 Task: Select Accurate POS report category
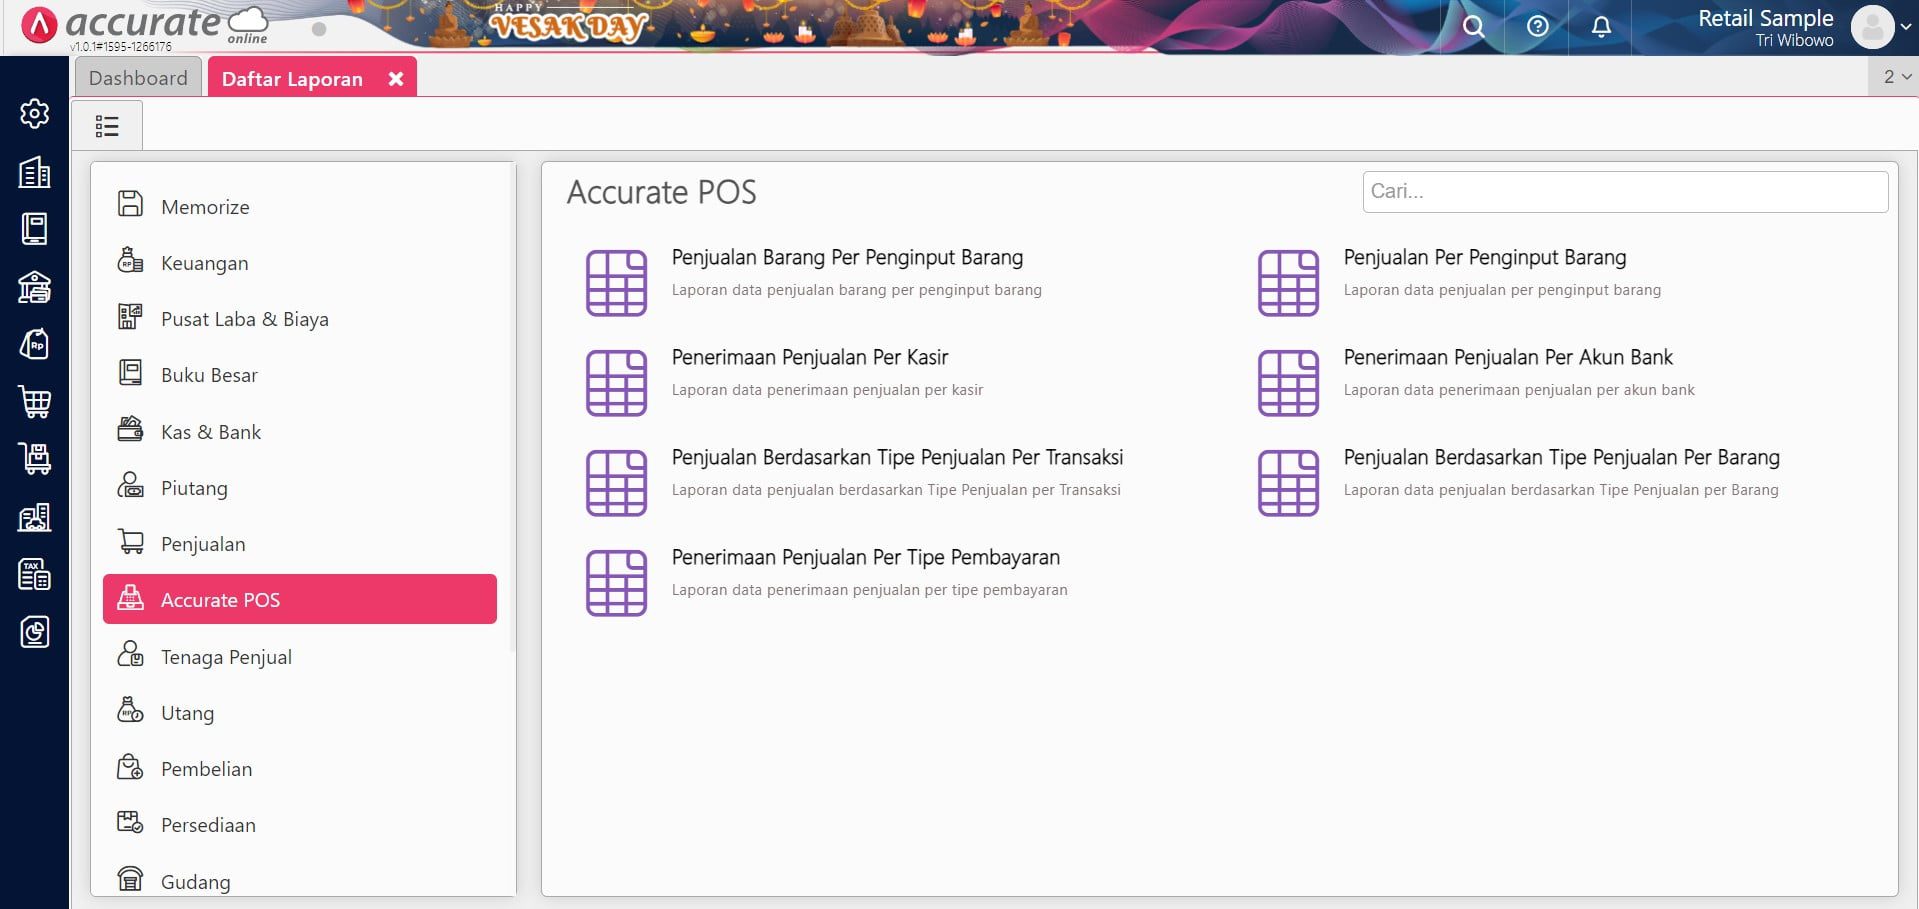(x=299, y=600)
